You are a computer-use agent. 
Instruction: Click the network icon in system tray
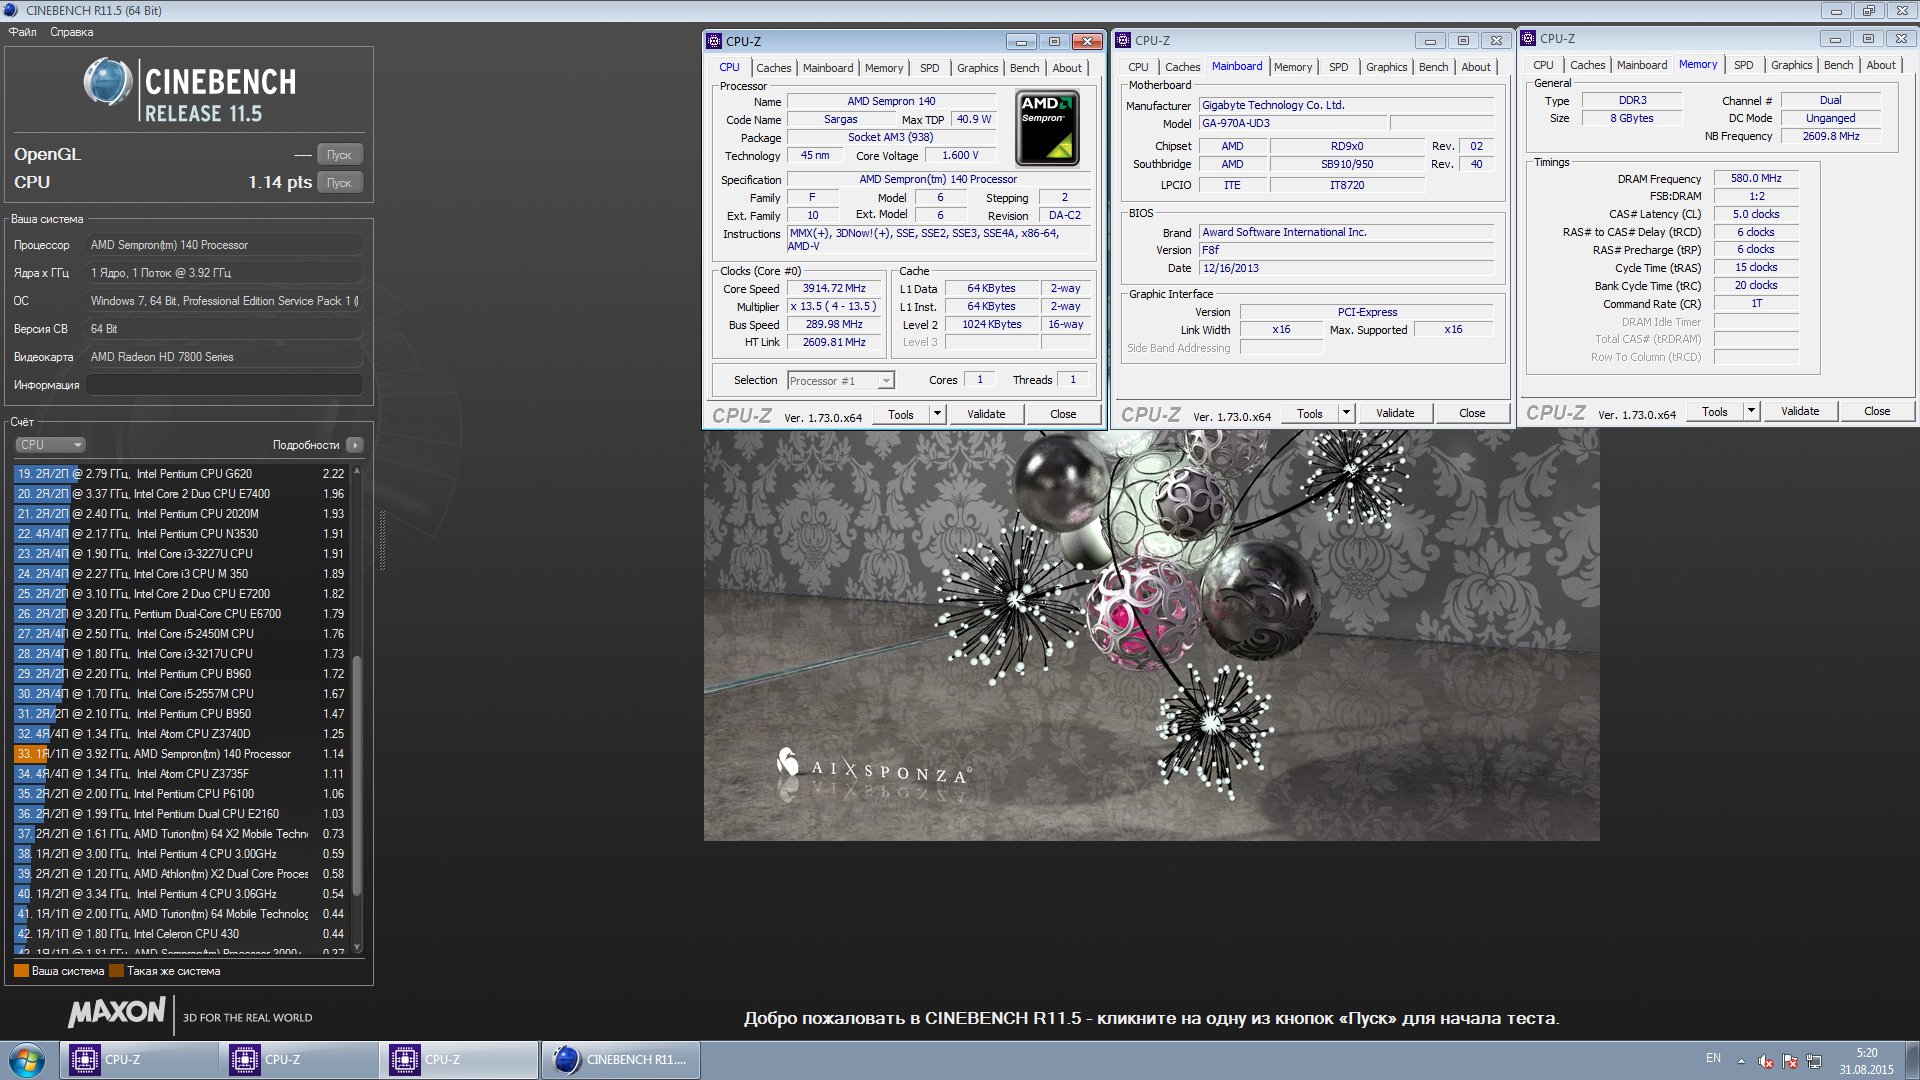(x=1814, y=1061)
